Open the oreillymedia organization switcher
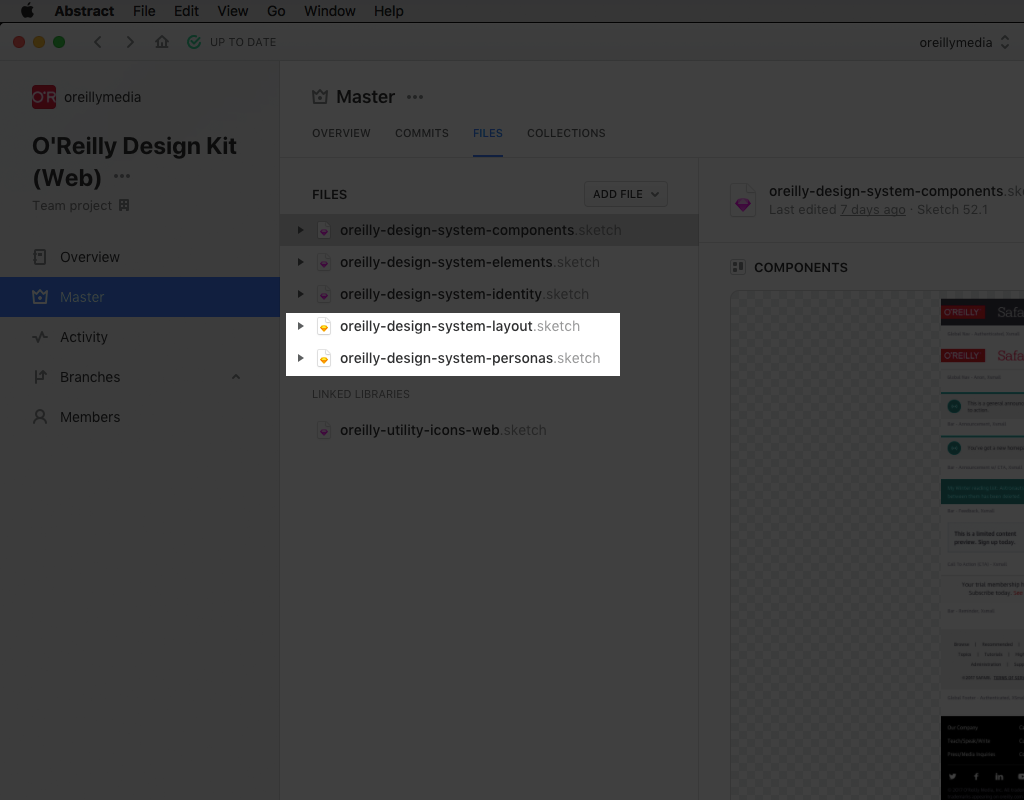 [965, 42]
